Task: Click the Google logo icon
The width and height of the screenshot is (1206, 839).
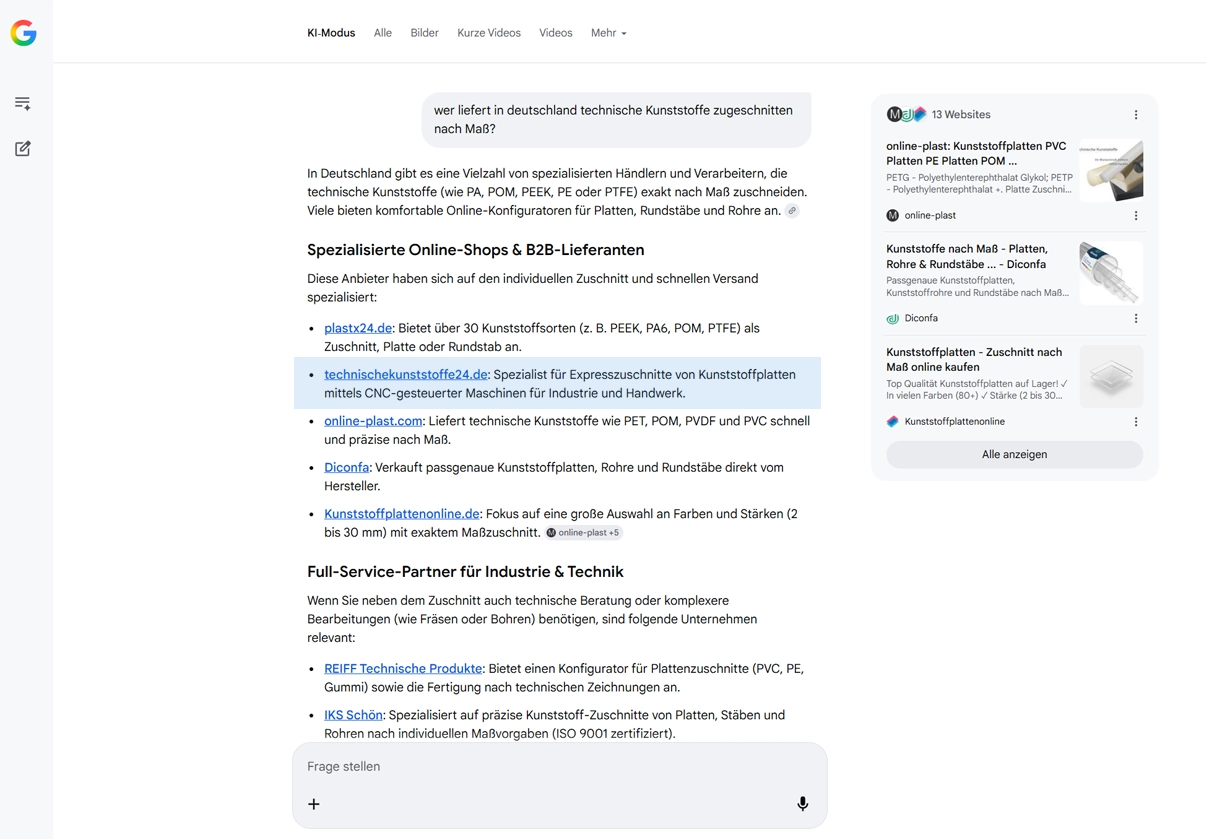Action: coord(24,33)
